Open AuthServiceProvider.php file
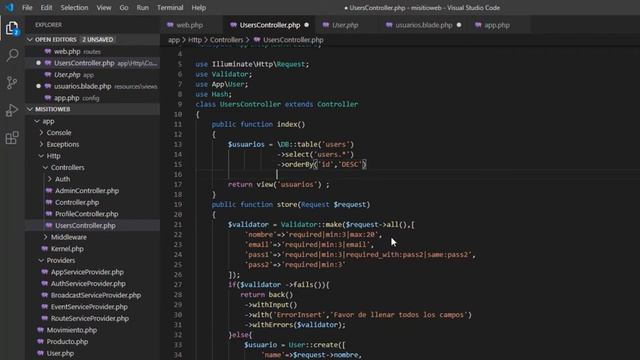 click(x=88, y=284)
